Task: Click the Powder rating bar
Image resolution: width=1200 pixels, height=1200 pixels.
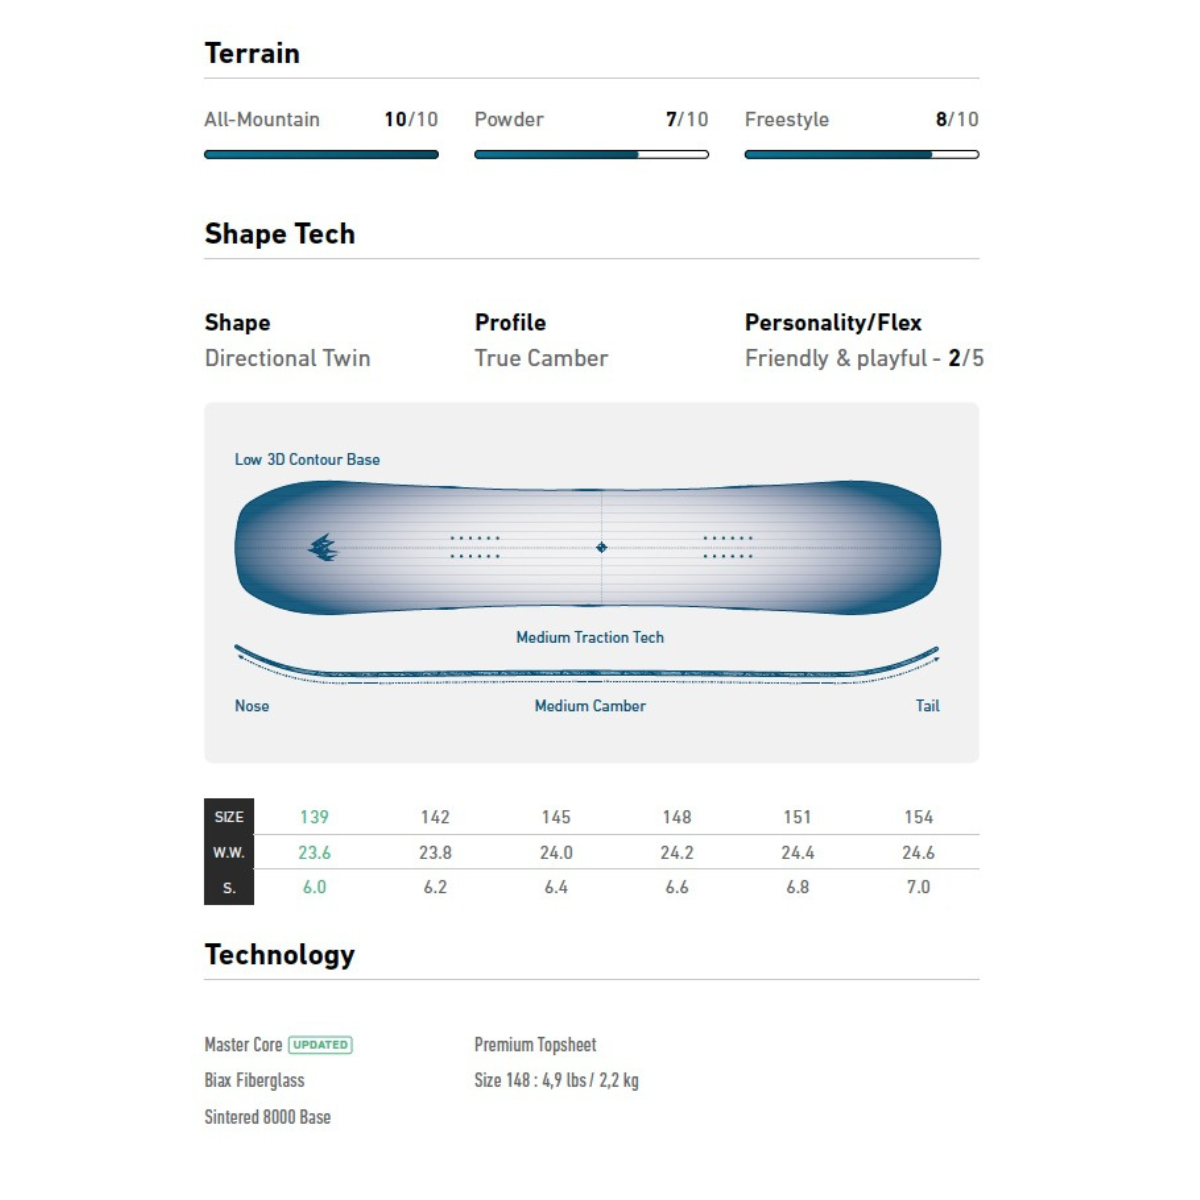Action: click(591, 155)
